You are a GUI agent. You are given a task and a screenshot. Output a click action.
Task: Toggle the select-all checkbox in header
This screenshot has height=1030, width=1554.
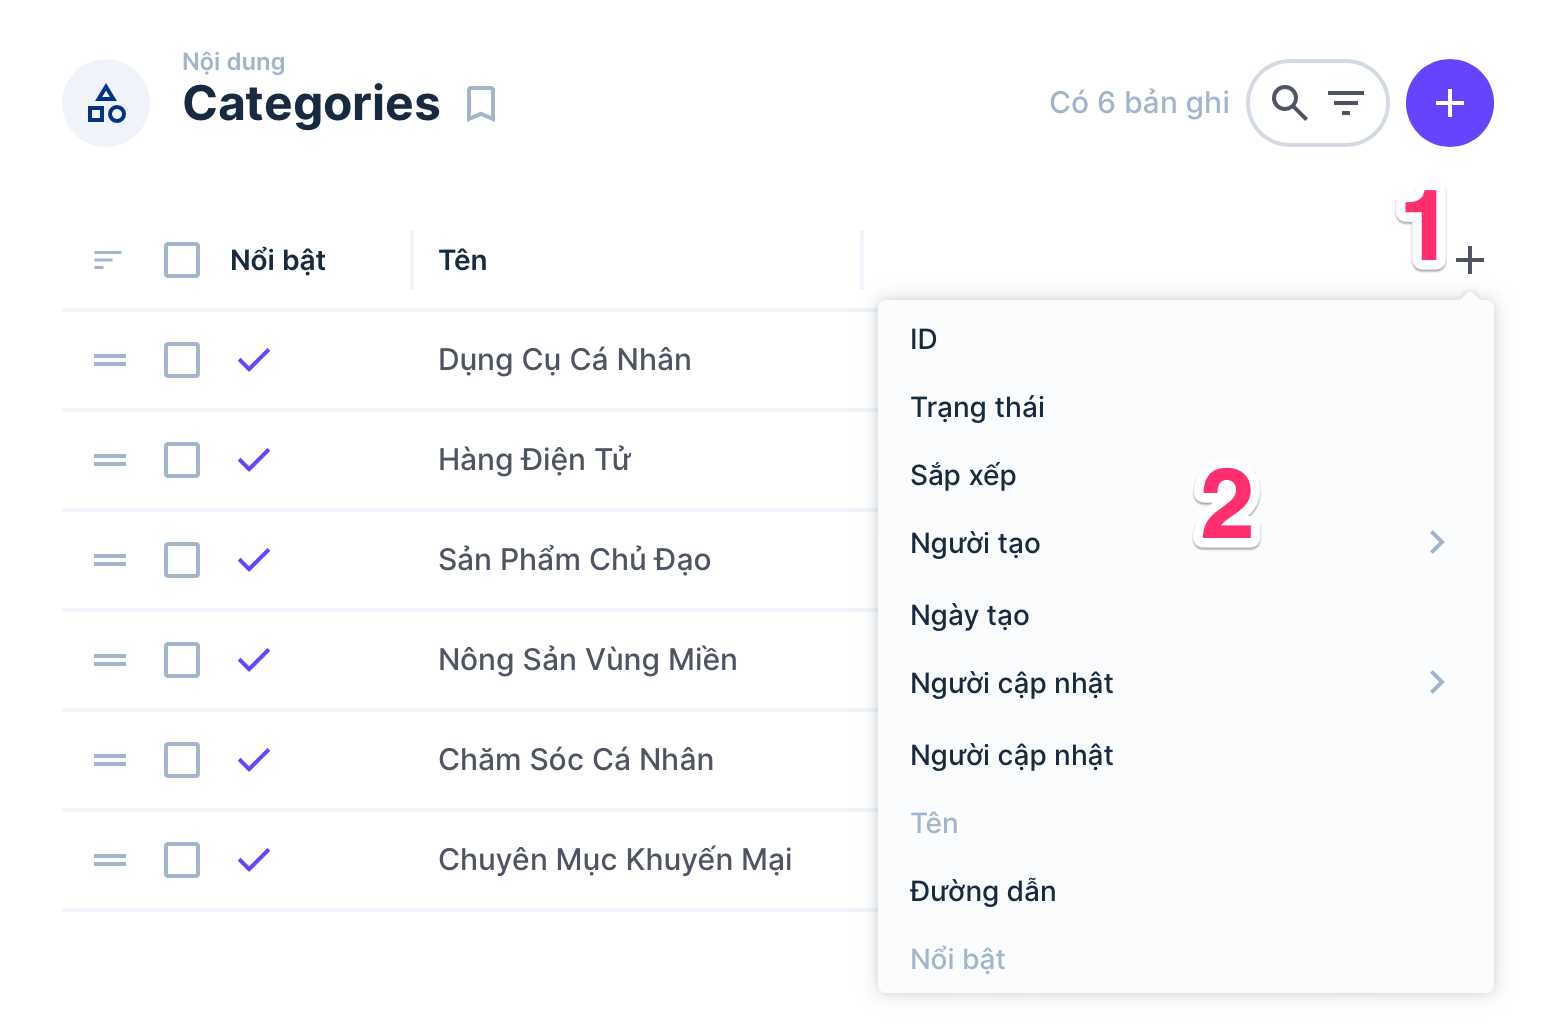pos(182,260)
